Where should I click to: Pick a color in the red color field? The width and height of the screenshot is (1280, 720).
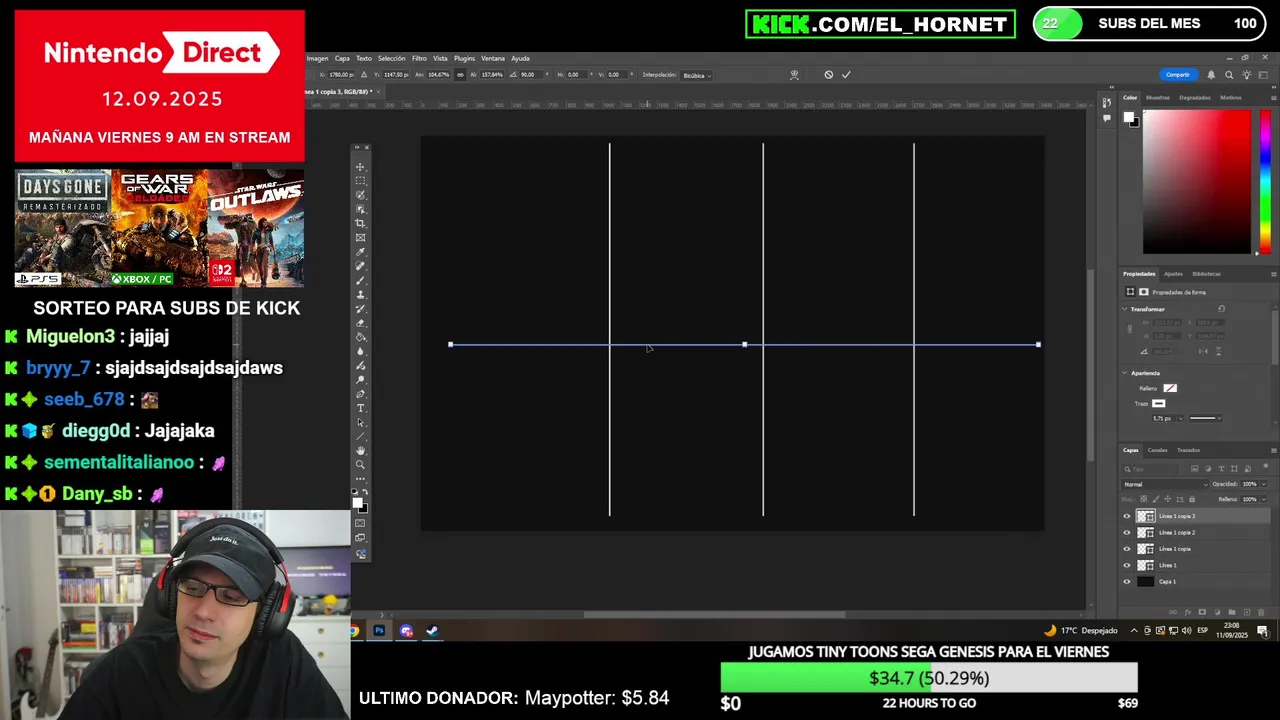pos(1197,182)
